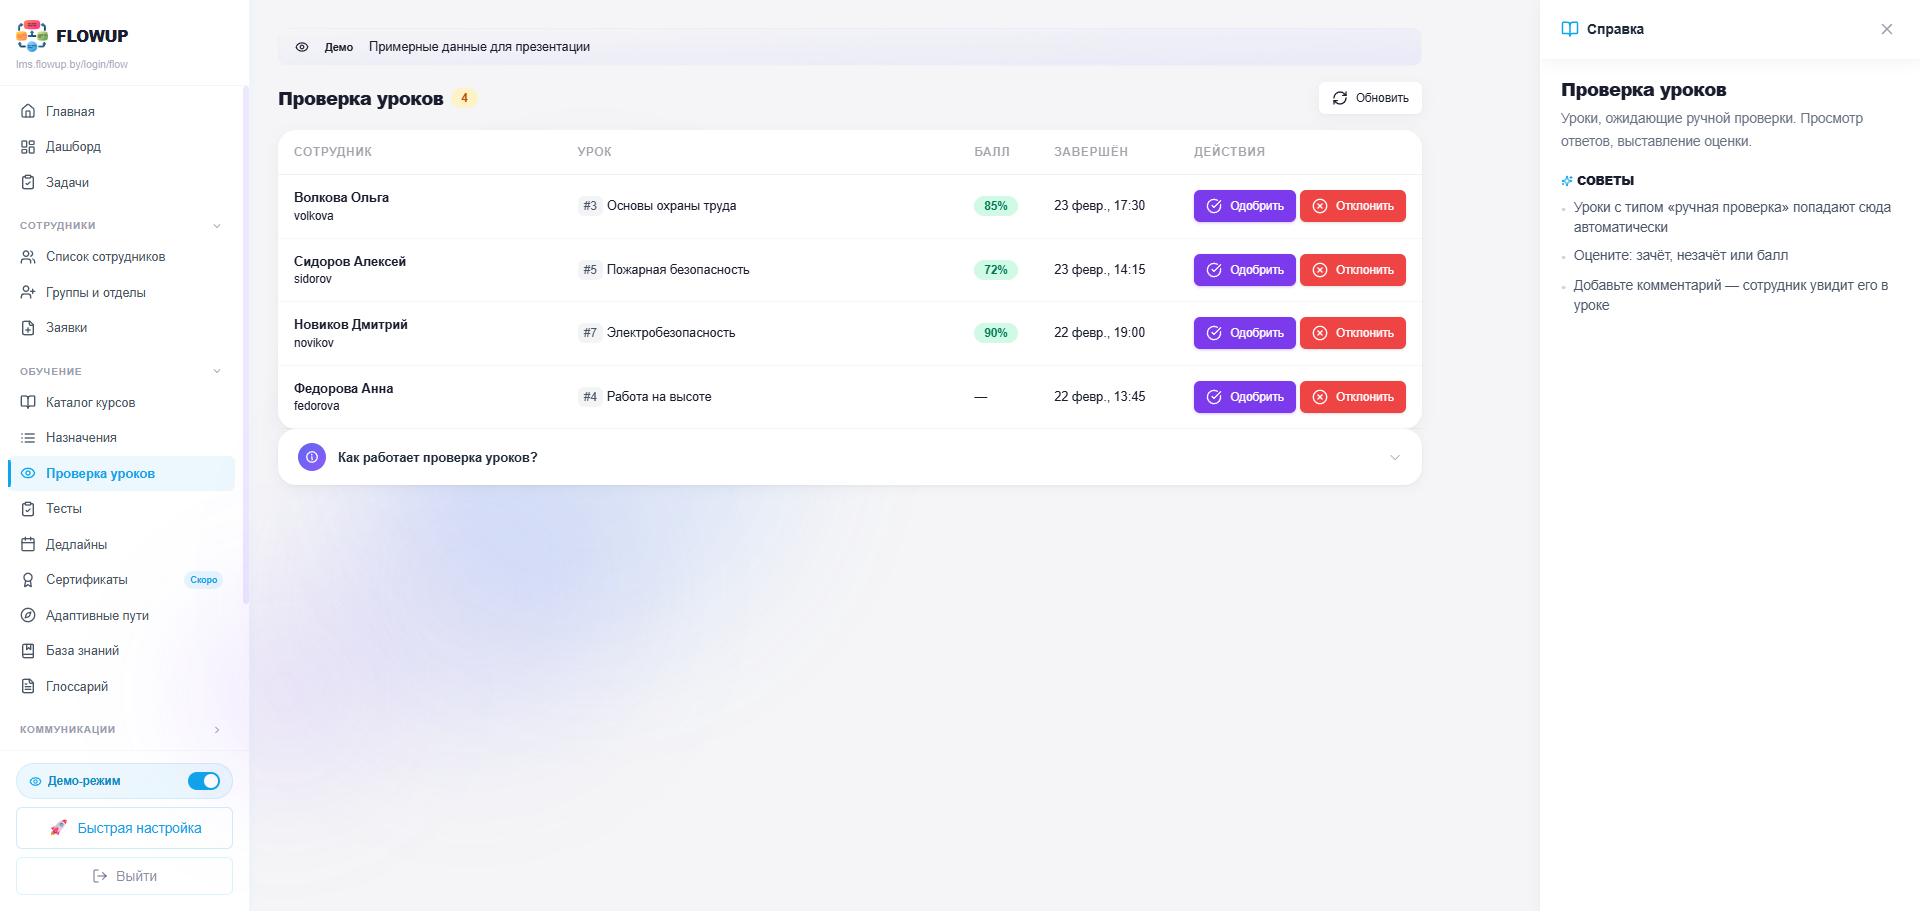Click the home icon beside Главная
This screenshot has height=911, width=1920.
[28, 111]
